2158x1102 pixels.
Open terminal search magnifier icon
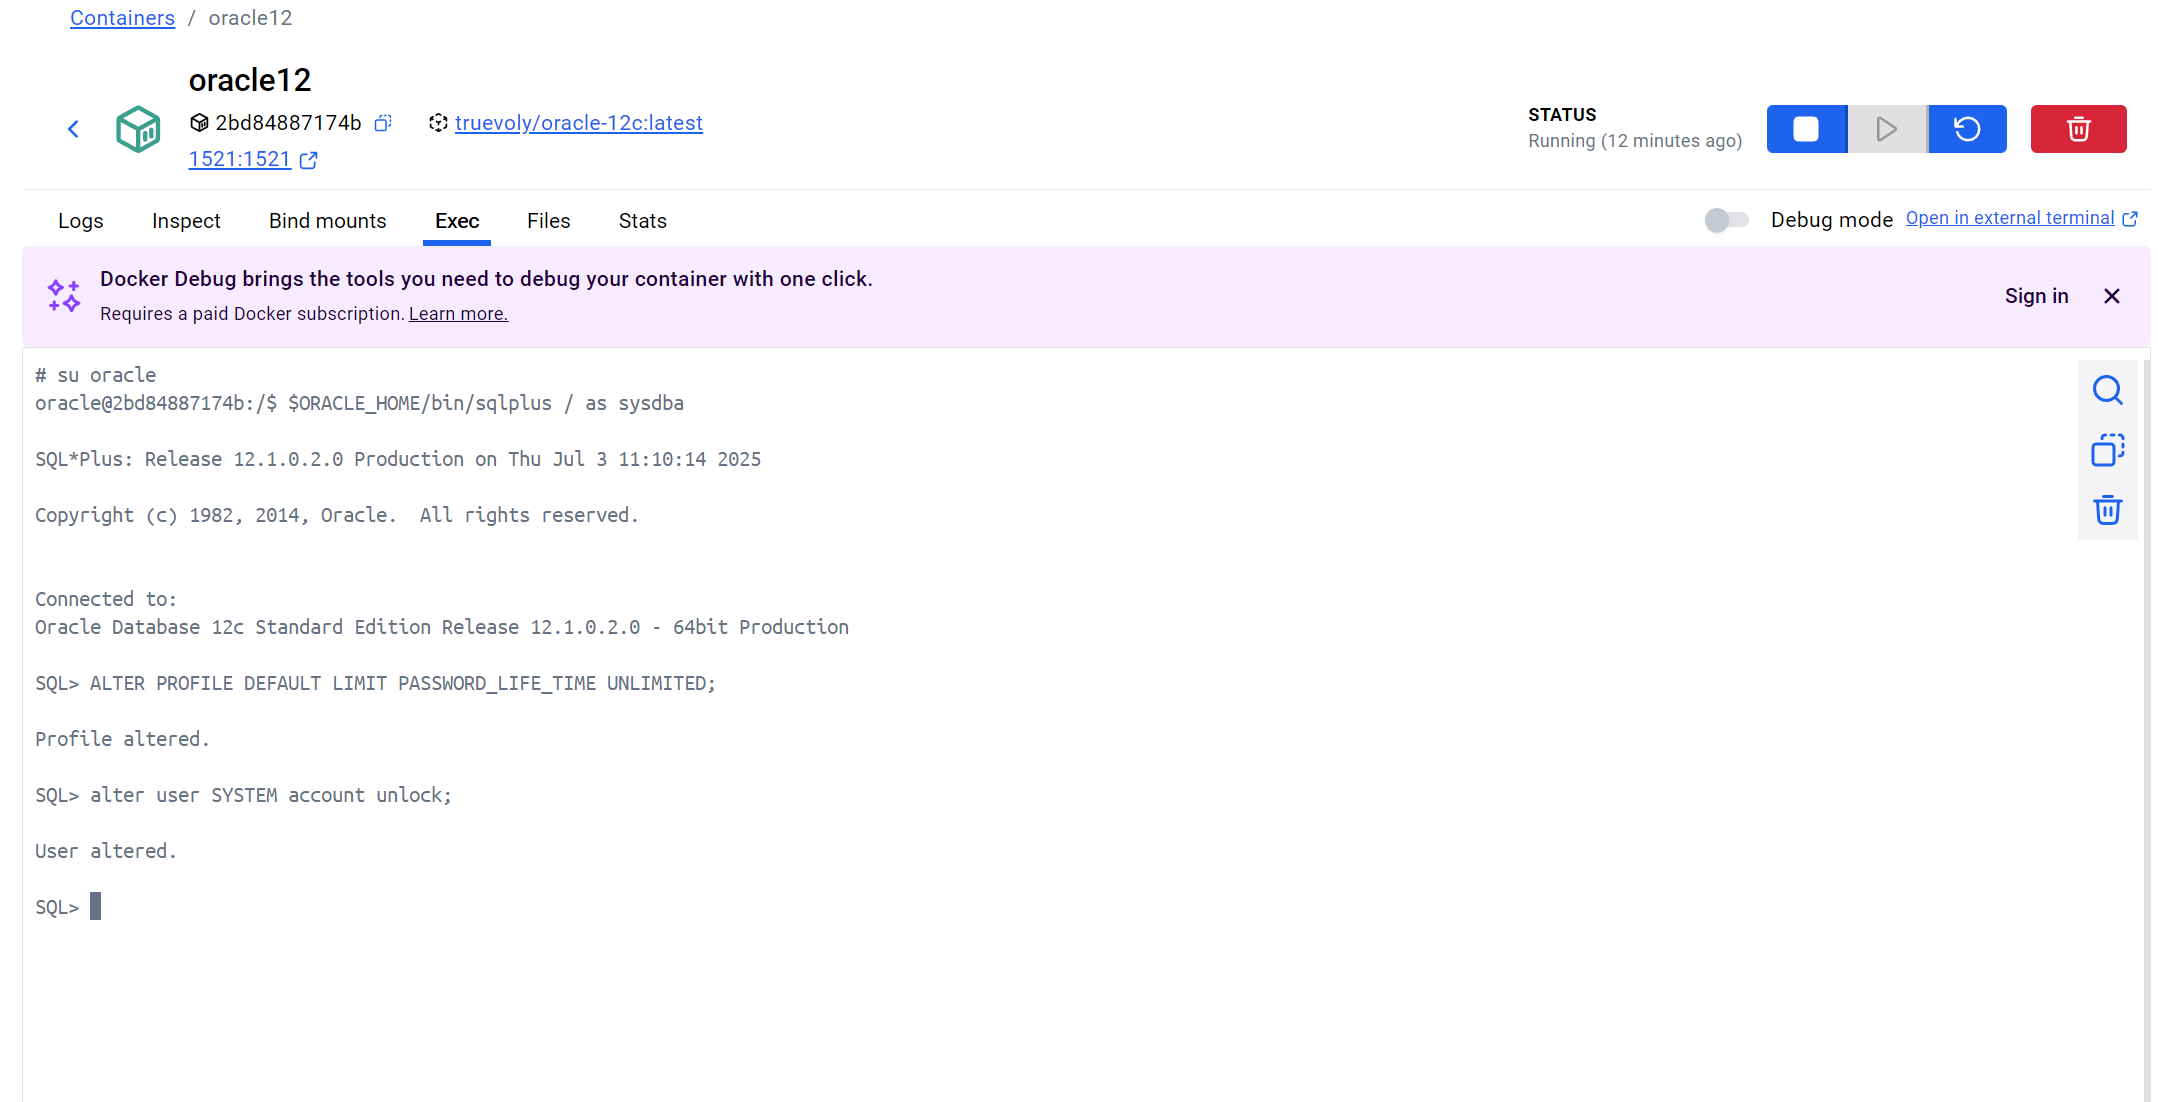tap(2107, 390)
